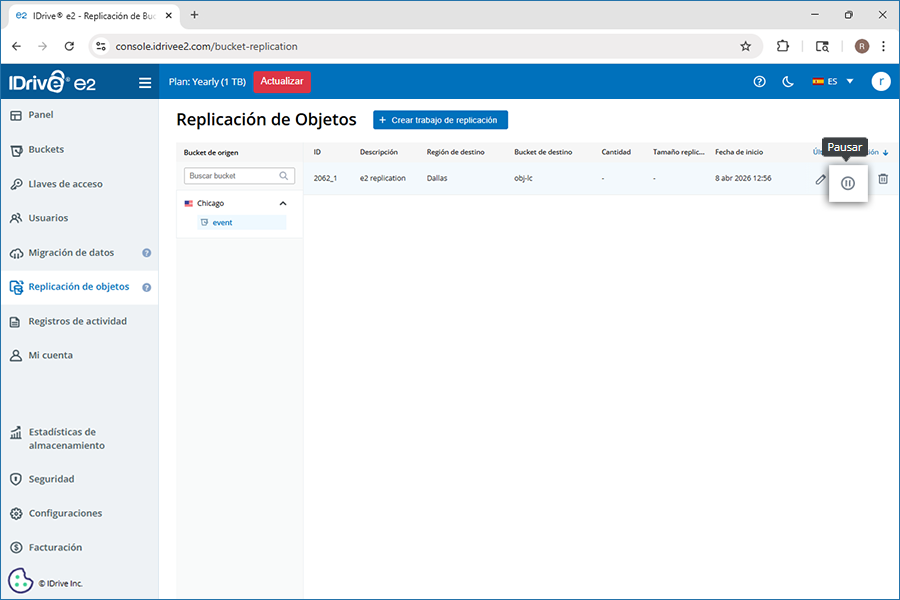Sort by last replication column arrow
900x600 pixels.
click(886, 152)
